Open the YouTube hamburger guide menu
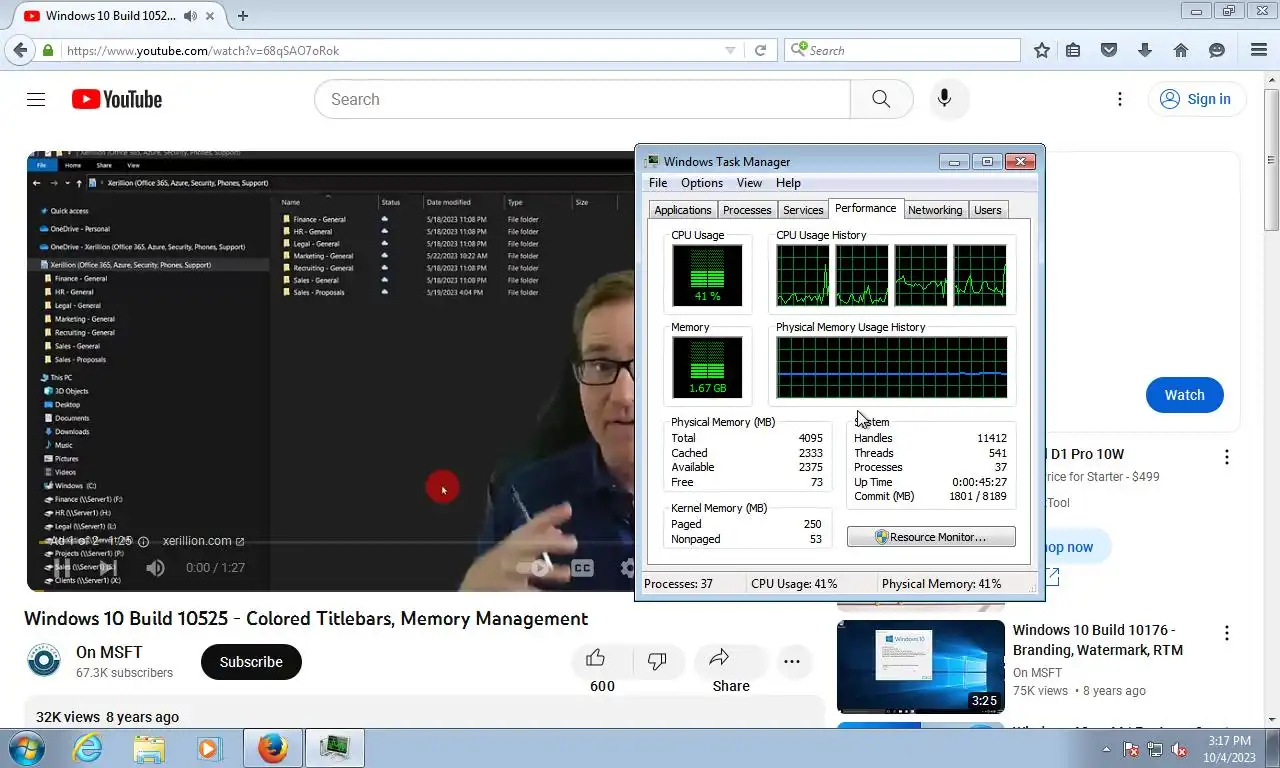Viewport: 1280px width, 768px height. pos(36,99)
